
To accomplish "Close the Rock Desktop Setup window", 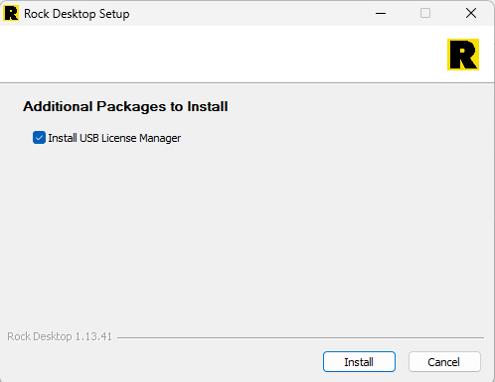I will (471, 14).
